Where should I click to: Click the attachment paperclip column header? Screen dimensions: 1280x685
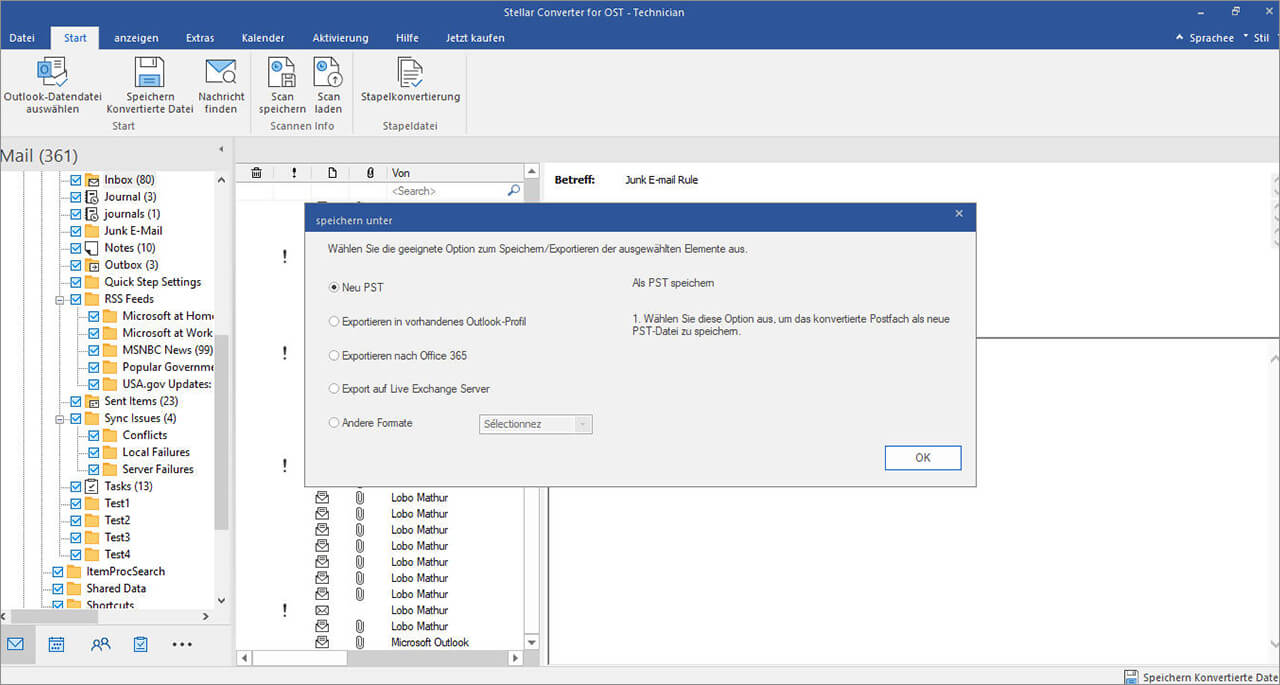coord(370,173)
